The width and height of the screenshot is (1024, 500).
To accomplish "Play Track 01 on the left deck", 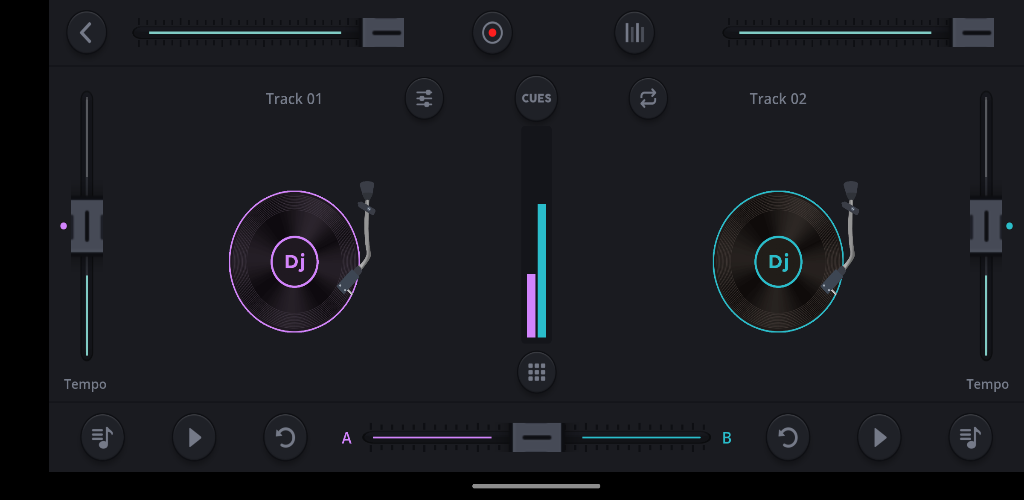I will (194, 437).
